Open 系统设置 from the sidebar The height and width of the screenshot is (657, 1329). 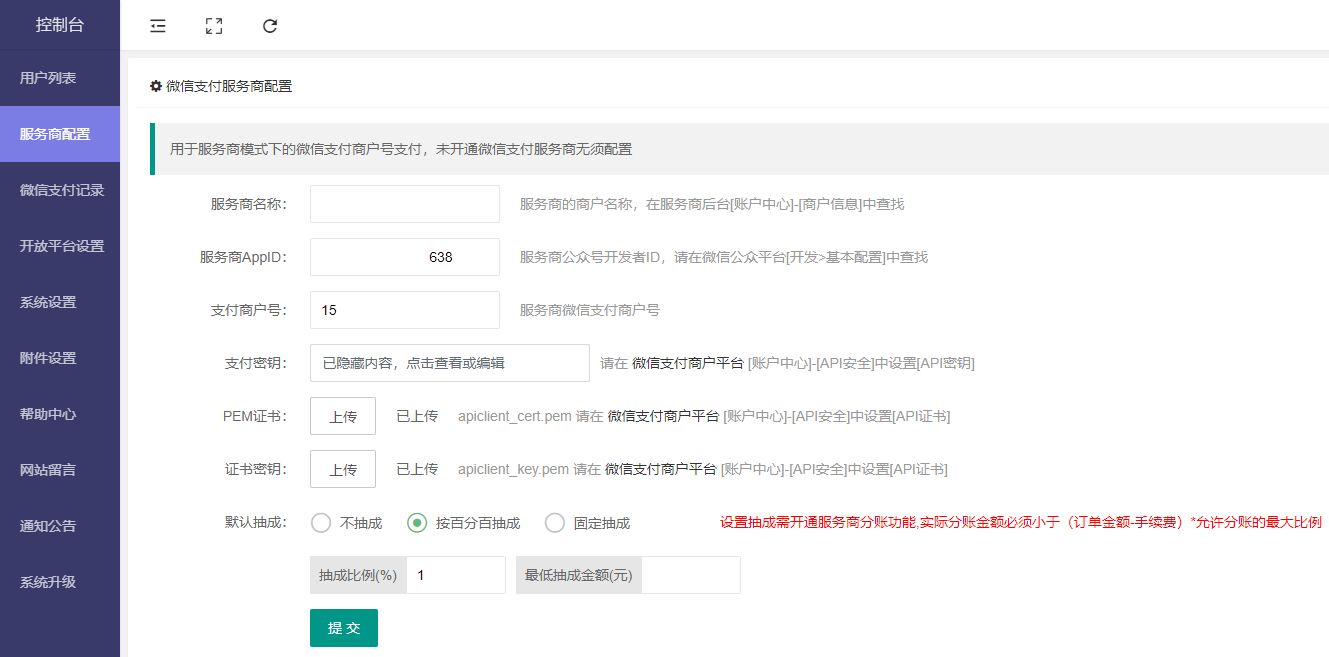pyautogui.click(x=48, y=302)
